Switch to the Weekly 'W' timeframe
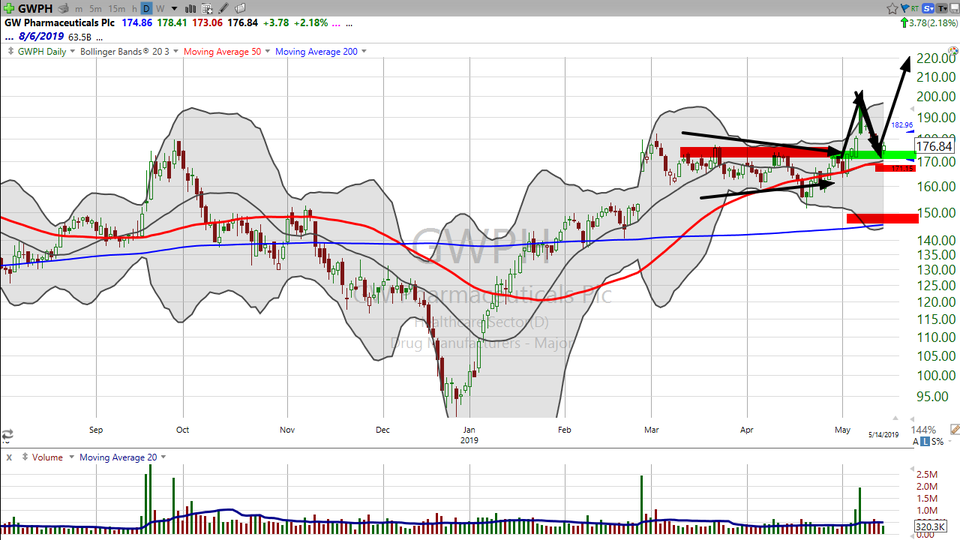 click(x=160, y=9)
